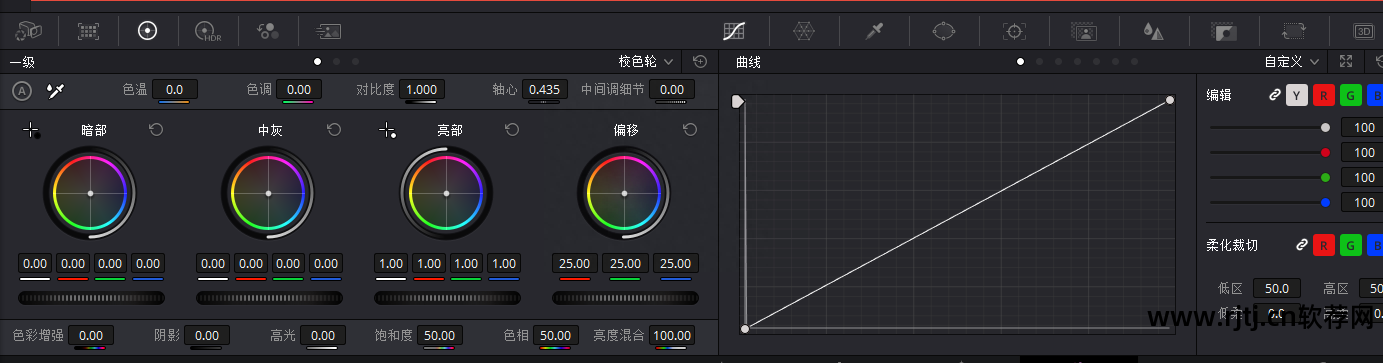Screen dimensions: 1383x363
Task: Open the Curves palette icon
Action: pyautogui.click(x=734, y=31)
